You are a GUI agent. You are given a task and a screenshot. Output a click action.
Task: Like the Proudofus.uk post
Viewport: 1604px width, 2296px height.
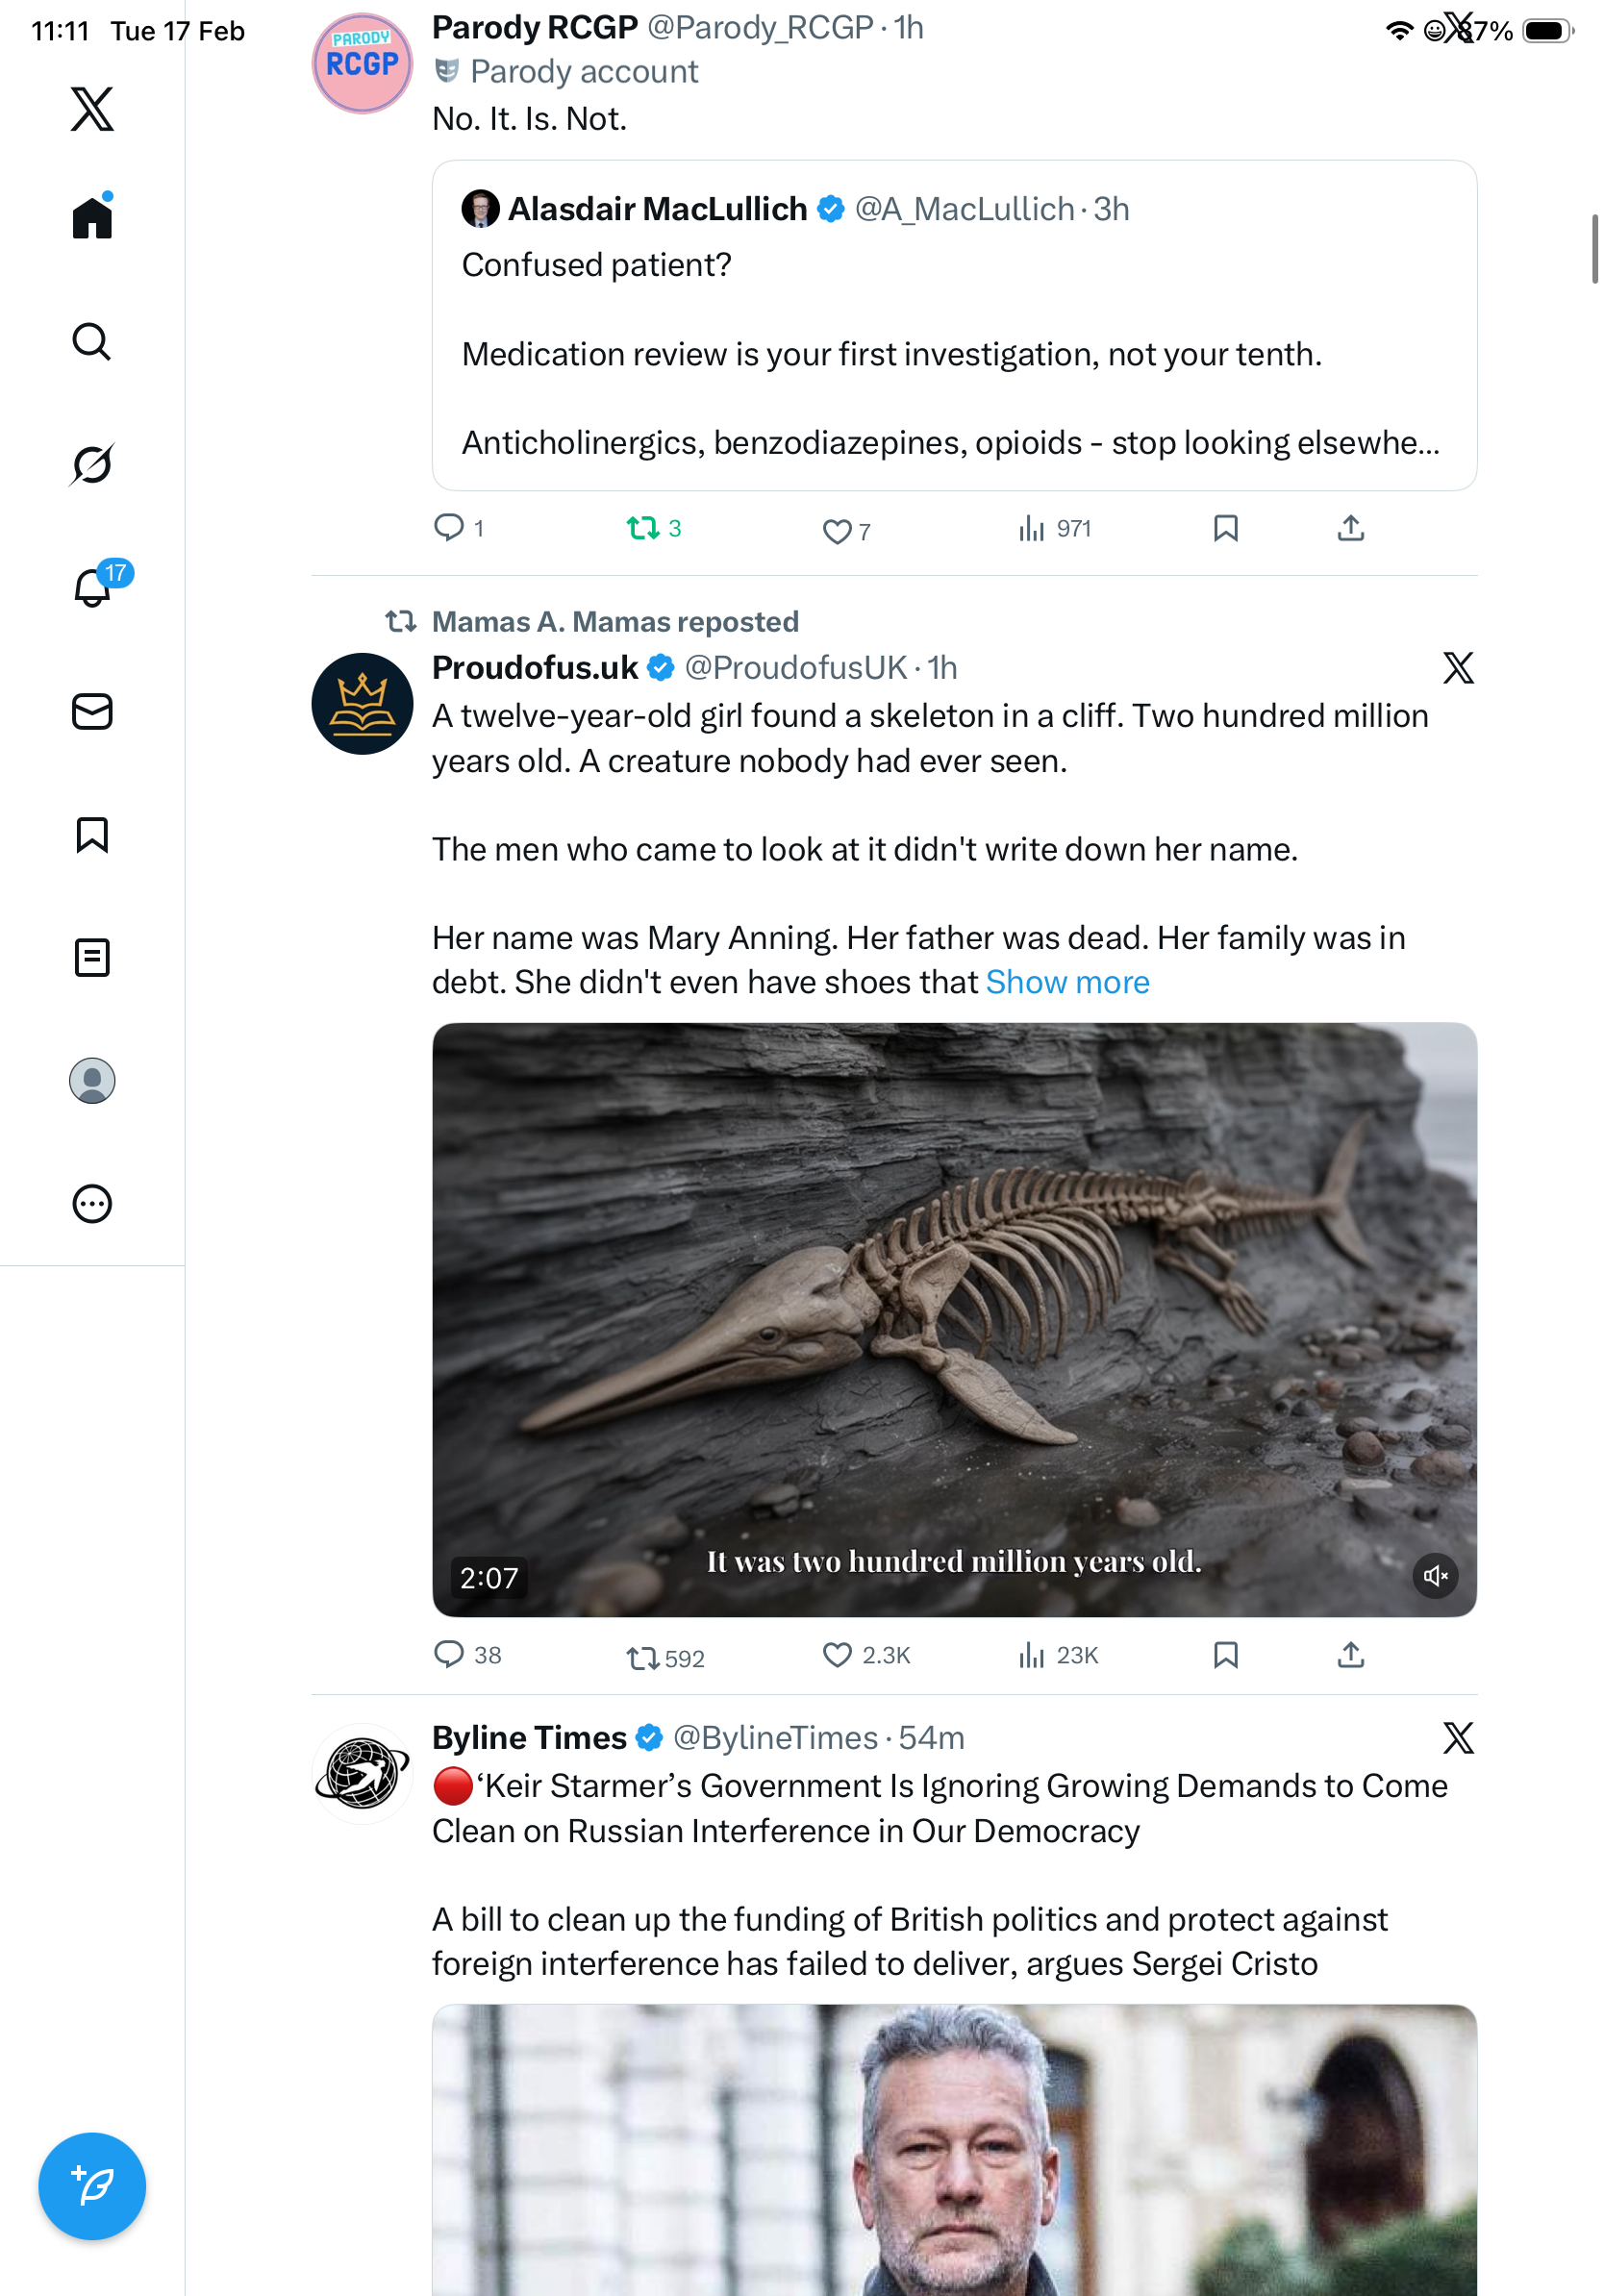(x=836, y=1655)
